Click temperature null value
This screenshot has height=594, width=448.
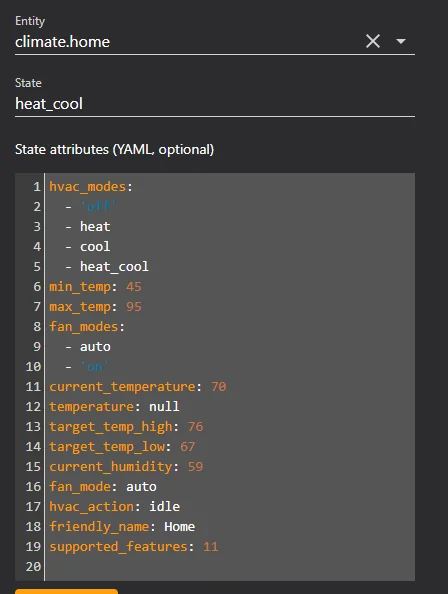(x=164, y=406)
